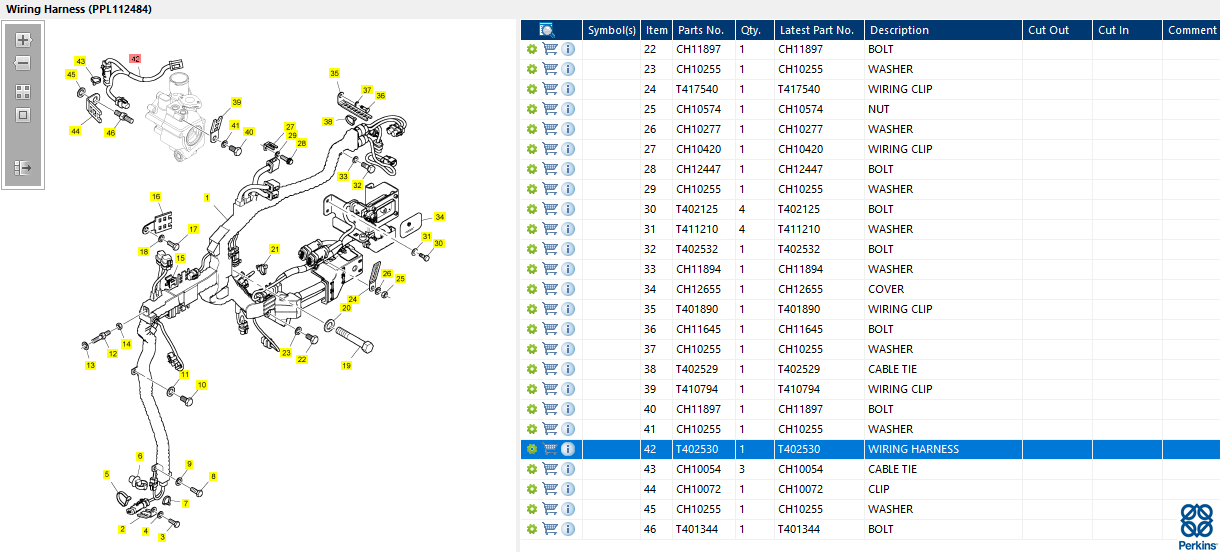Show info for item 34 COVER

568,289
